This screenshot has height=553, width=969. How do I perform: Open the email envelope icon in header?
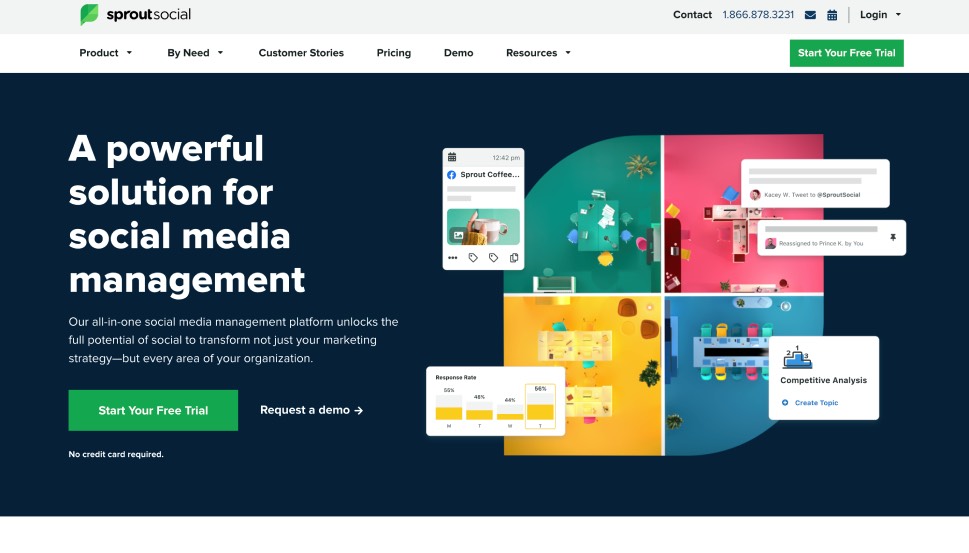(x=810, y=15)
